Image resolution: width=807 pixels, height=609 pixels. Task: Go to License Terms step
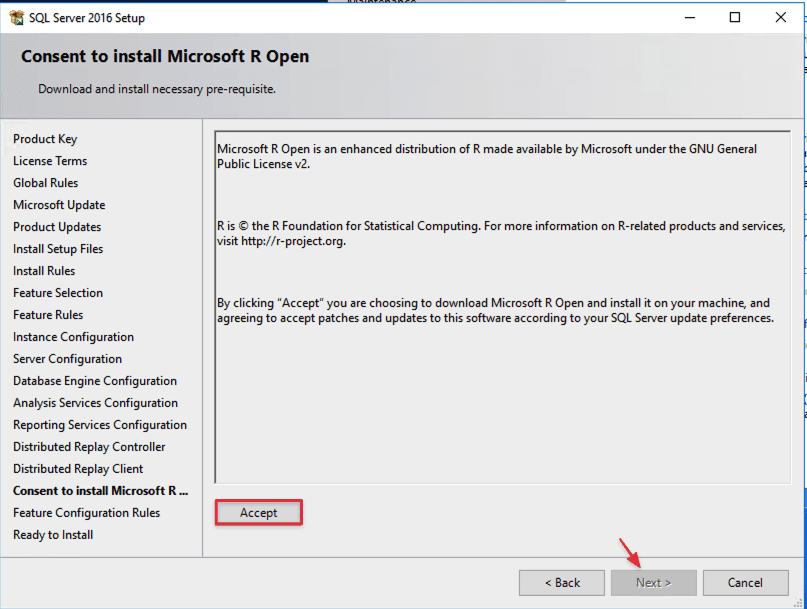50,161
